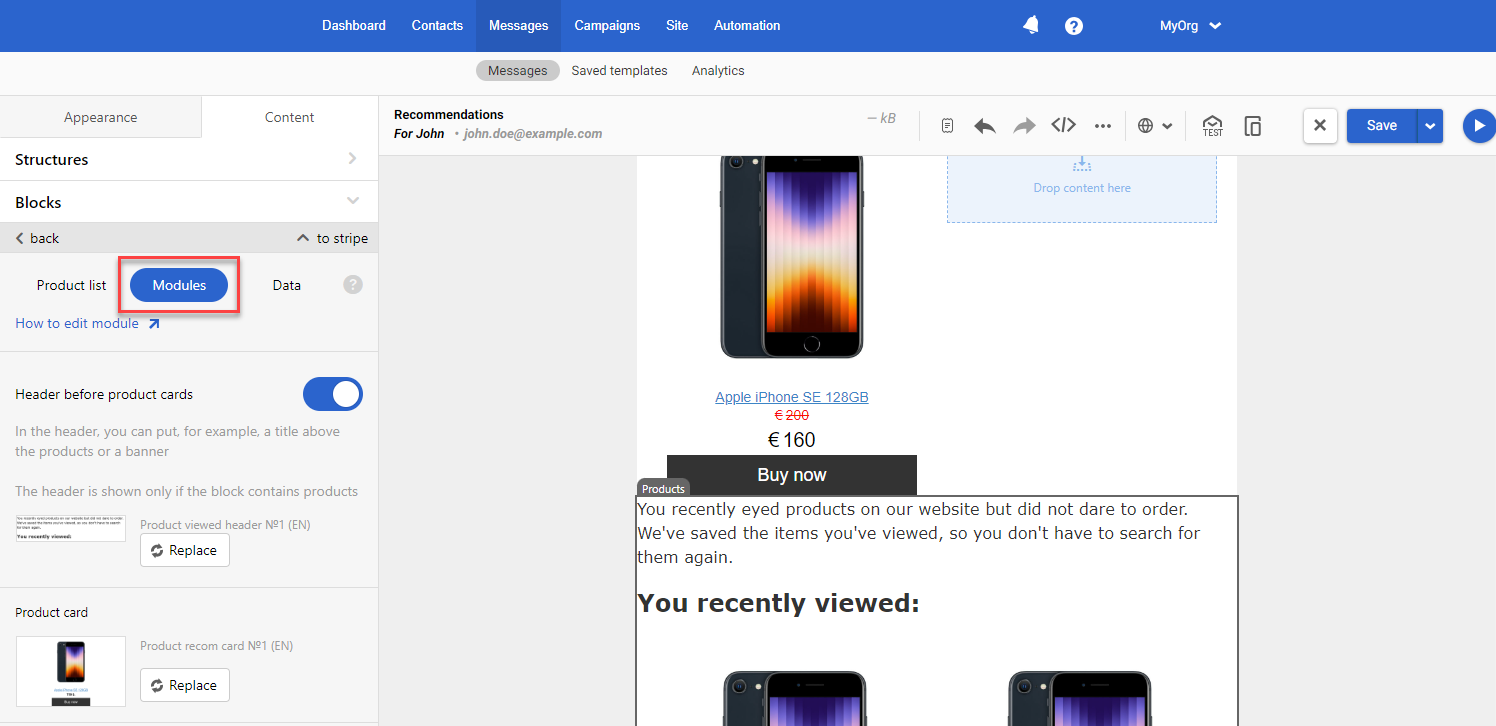Screen dimensions: 1496x726
Task: Open the Save dropdown arrow
Action: click(1430, 126)
